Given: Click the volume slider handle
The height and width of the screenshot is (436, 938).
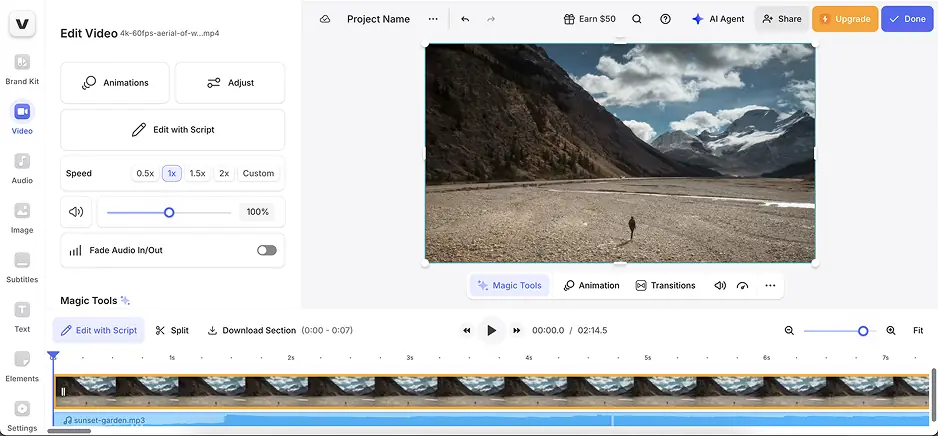Looking at the screenshot, I should pos(169,212).
